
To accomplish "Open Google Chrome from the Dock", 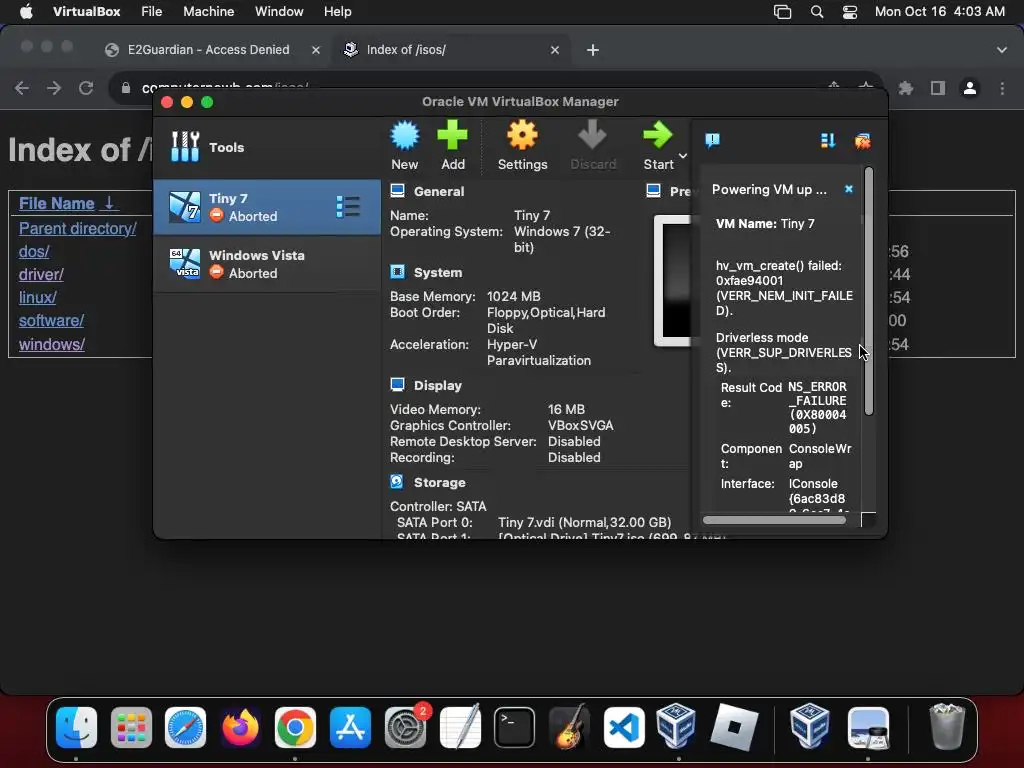I will tap(295, 727).
